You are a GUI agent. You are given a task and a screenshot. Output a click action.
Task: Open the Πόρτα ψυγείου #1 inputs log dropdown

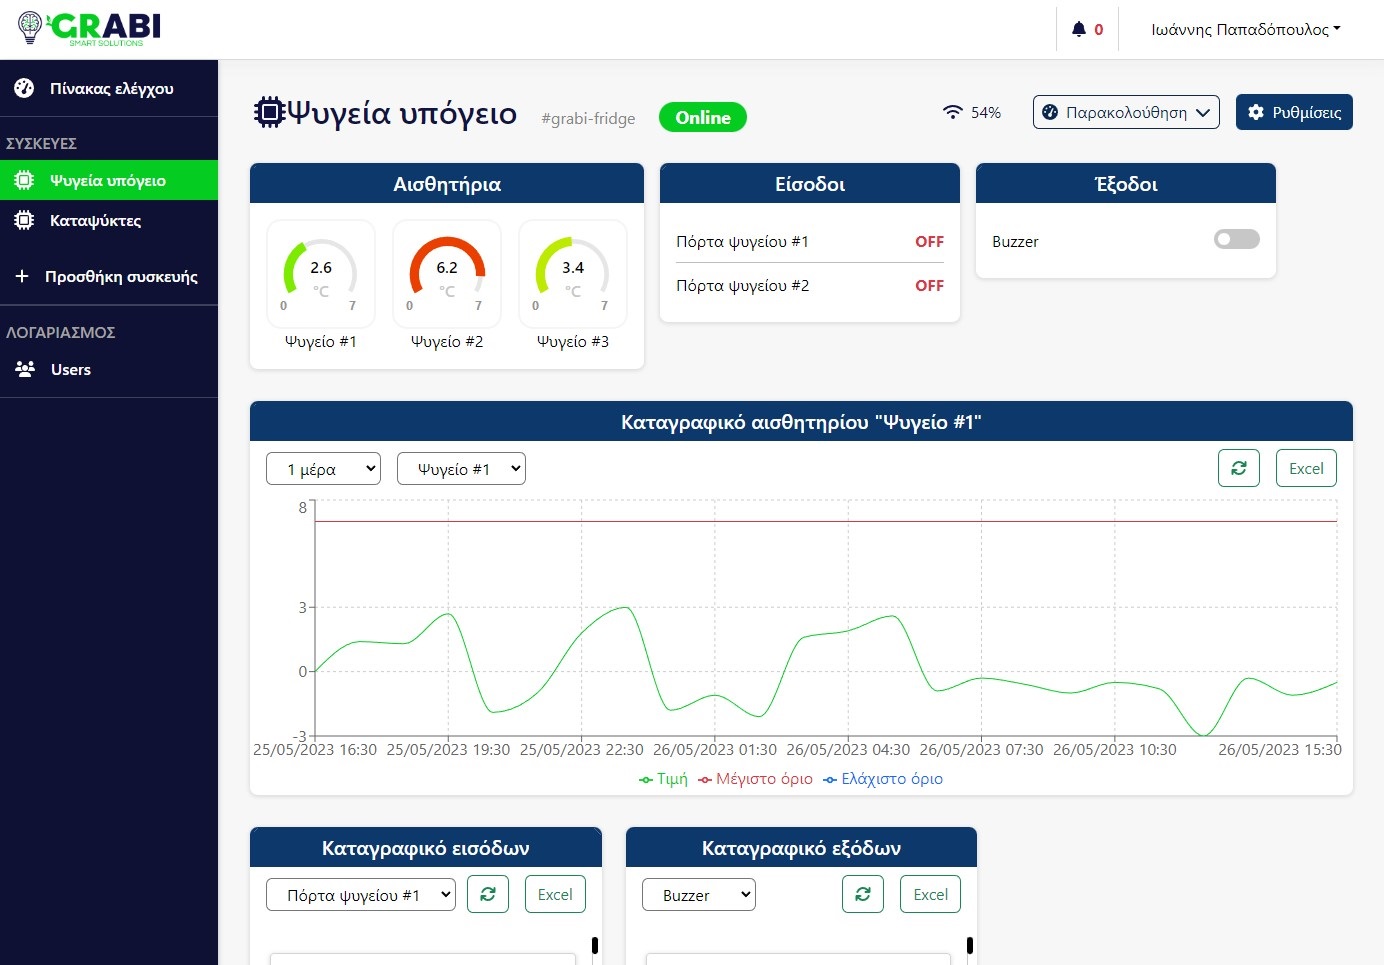[x=361, y=895]
